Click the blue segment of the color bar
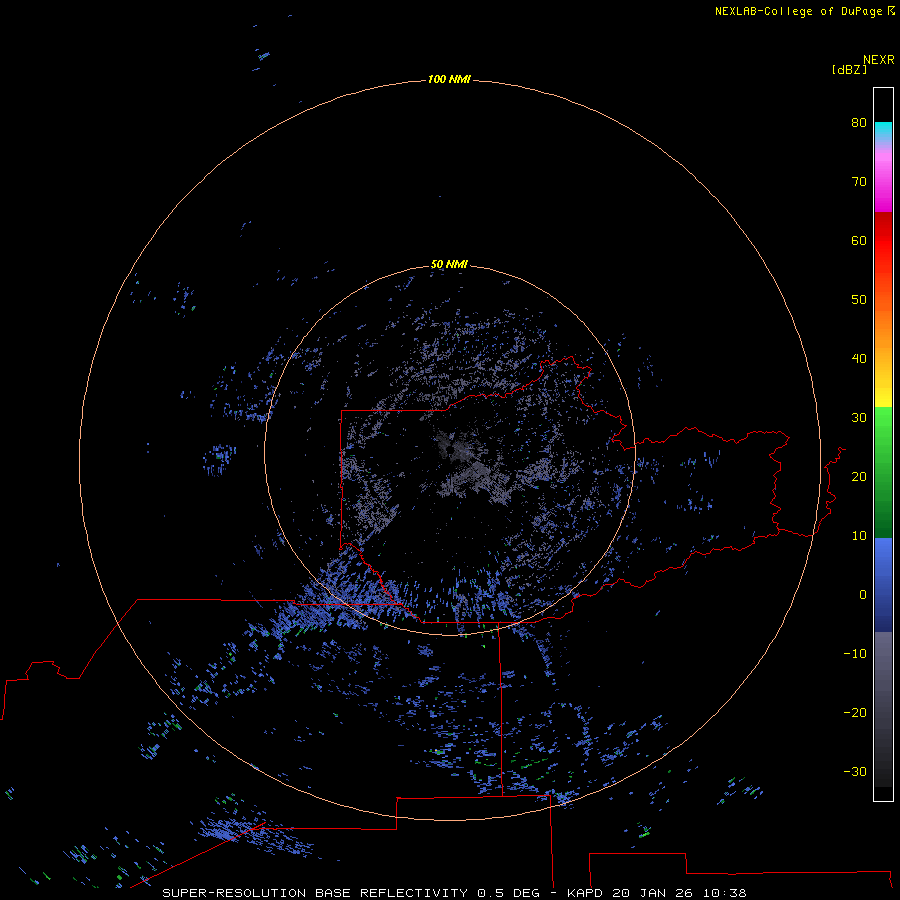This screenshot has width=900, height=900. 883,584
